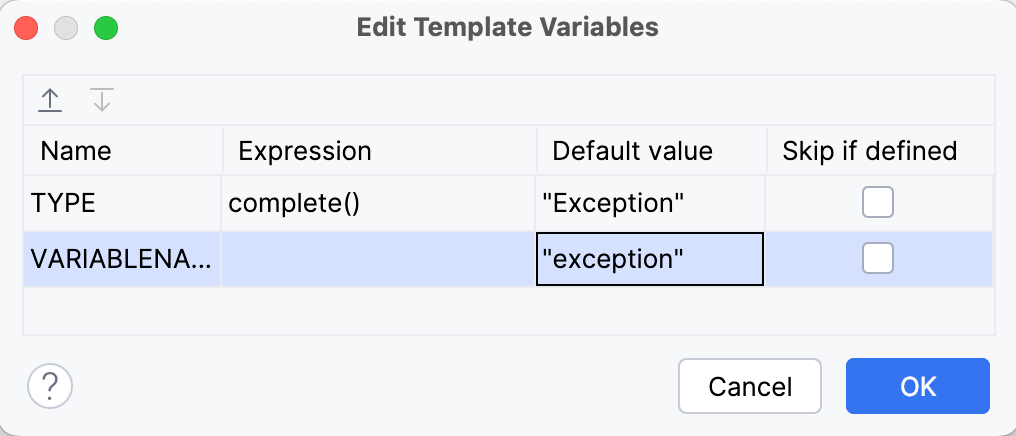
Task: Toggle Skip if defined for VARIABLENAME row
Action: tap(878, 259)
